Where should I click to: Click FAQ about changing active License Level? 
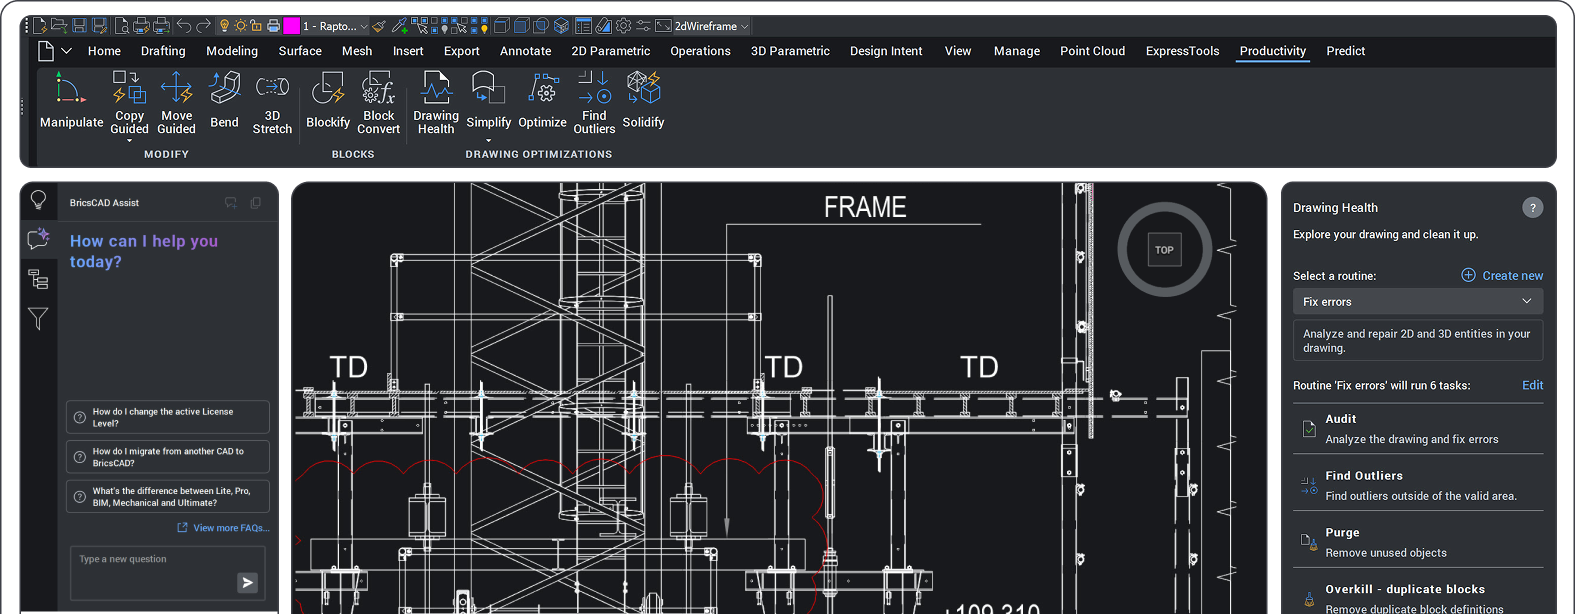[168, 417]
